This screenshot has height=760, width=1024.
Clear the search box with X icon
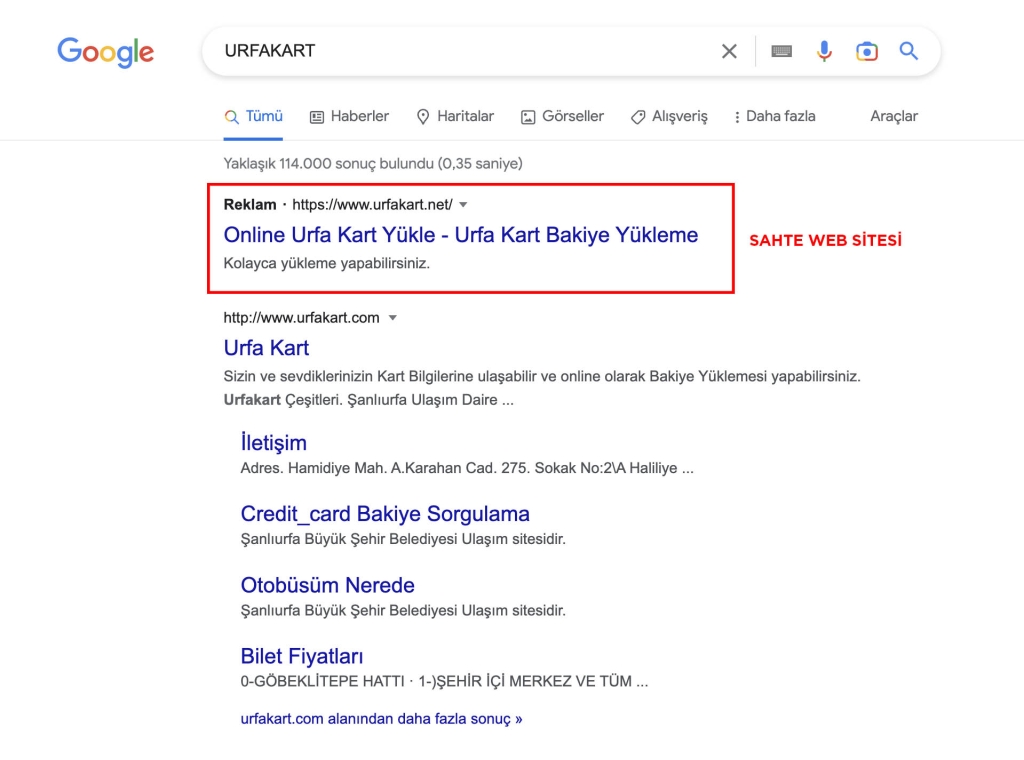(729, 51)
